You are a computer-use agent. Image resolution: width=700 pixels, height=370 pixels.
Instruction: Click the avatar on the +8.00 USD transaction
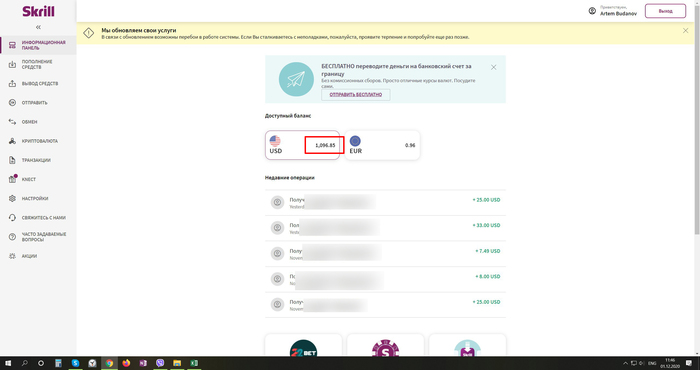click(277, 279)
